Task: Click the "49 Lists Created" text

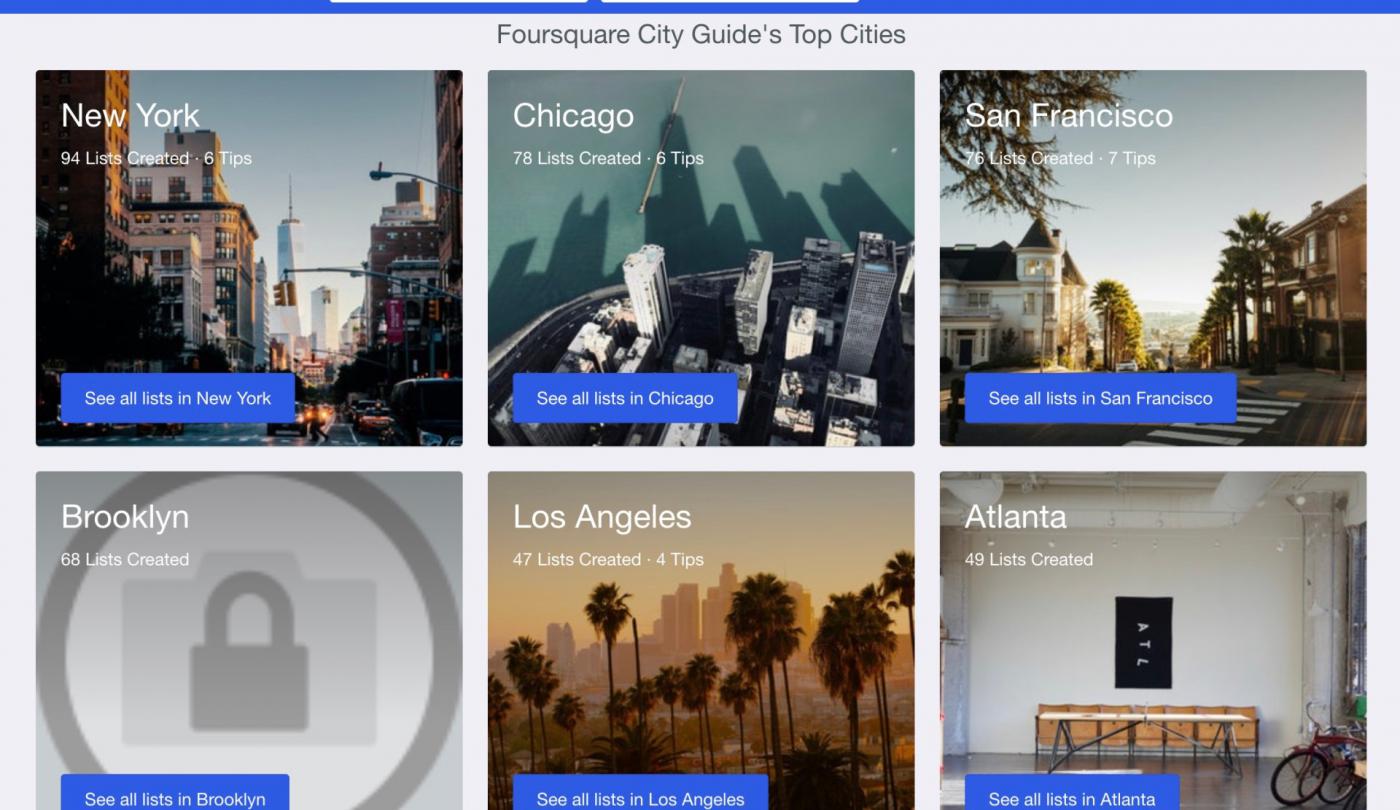Action: (1029, 559)
